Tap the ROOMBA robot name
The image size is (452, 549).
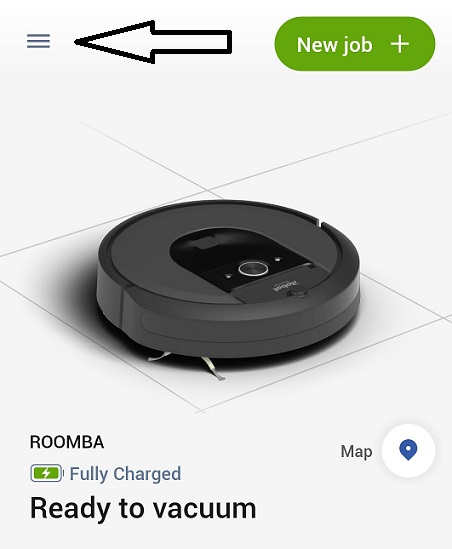[x=67, y=442]
